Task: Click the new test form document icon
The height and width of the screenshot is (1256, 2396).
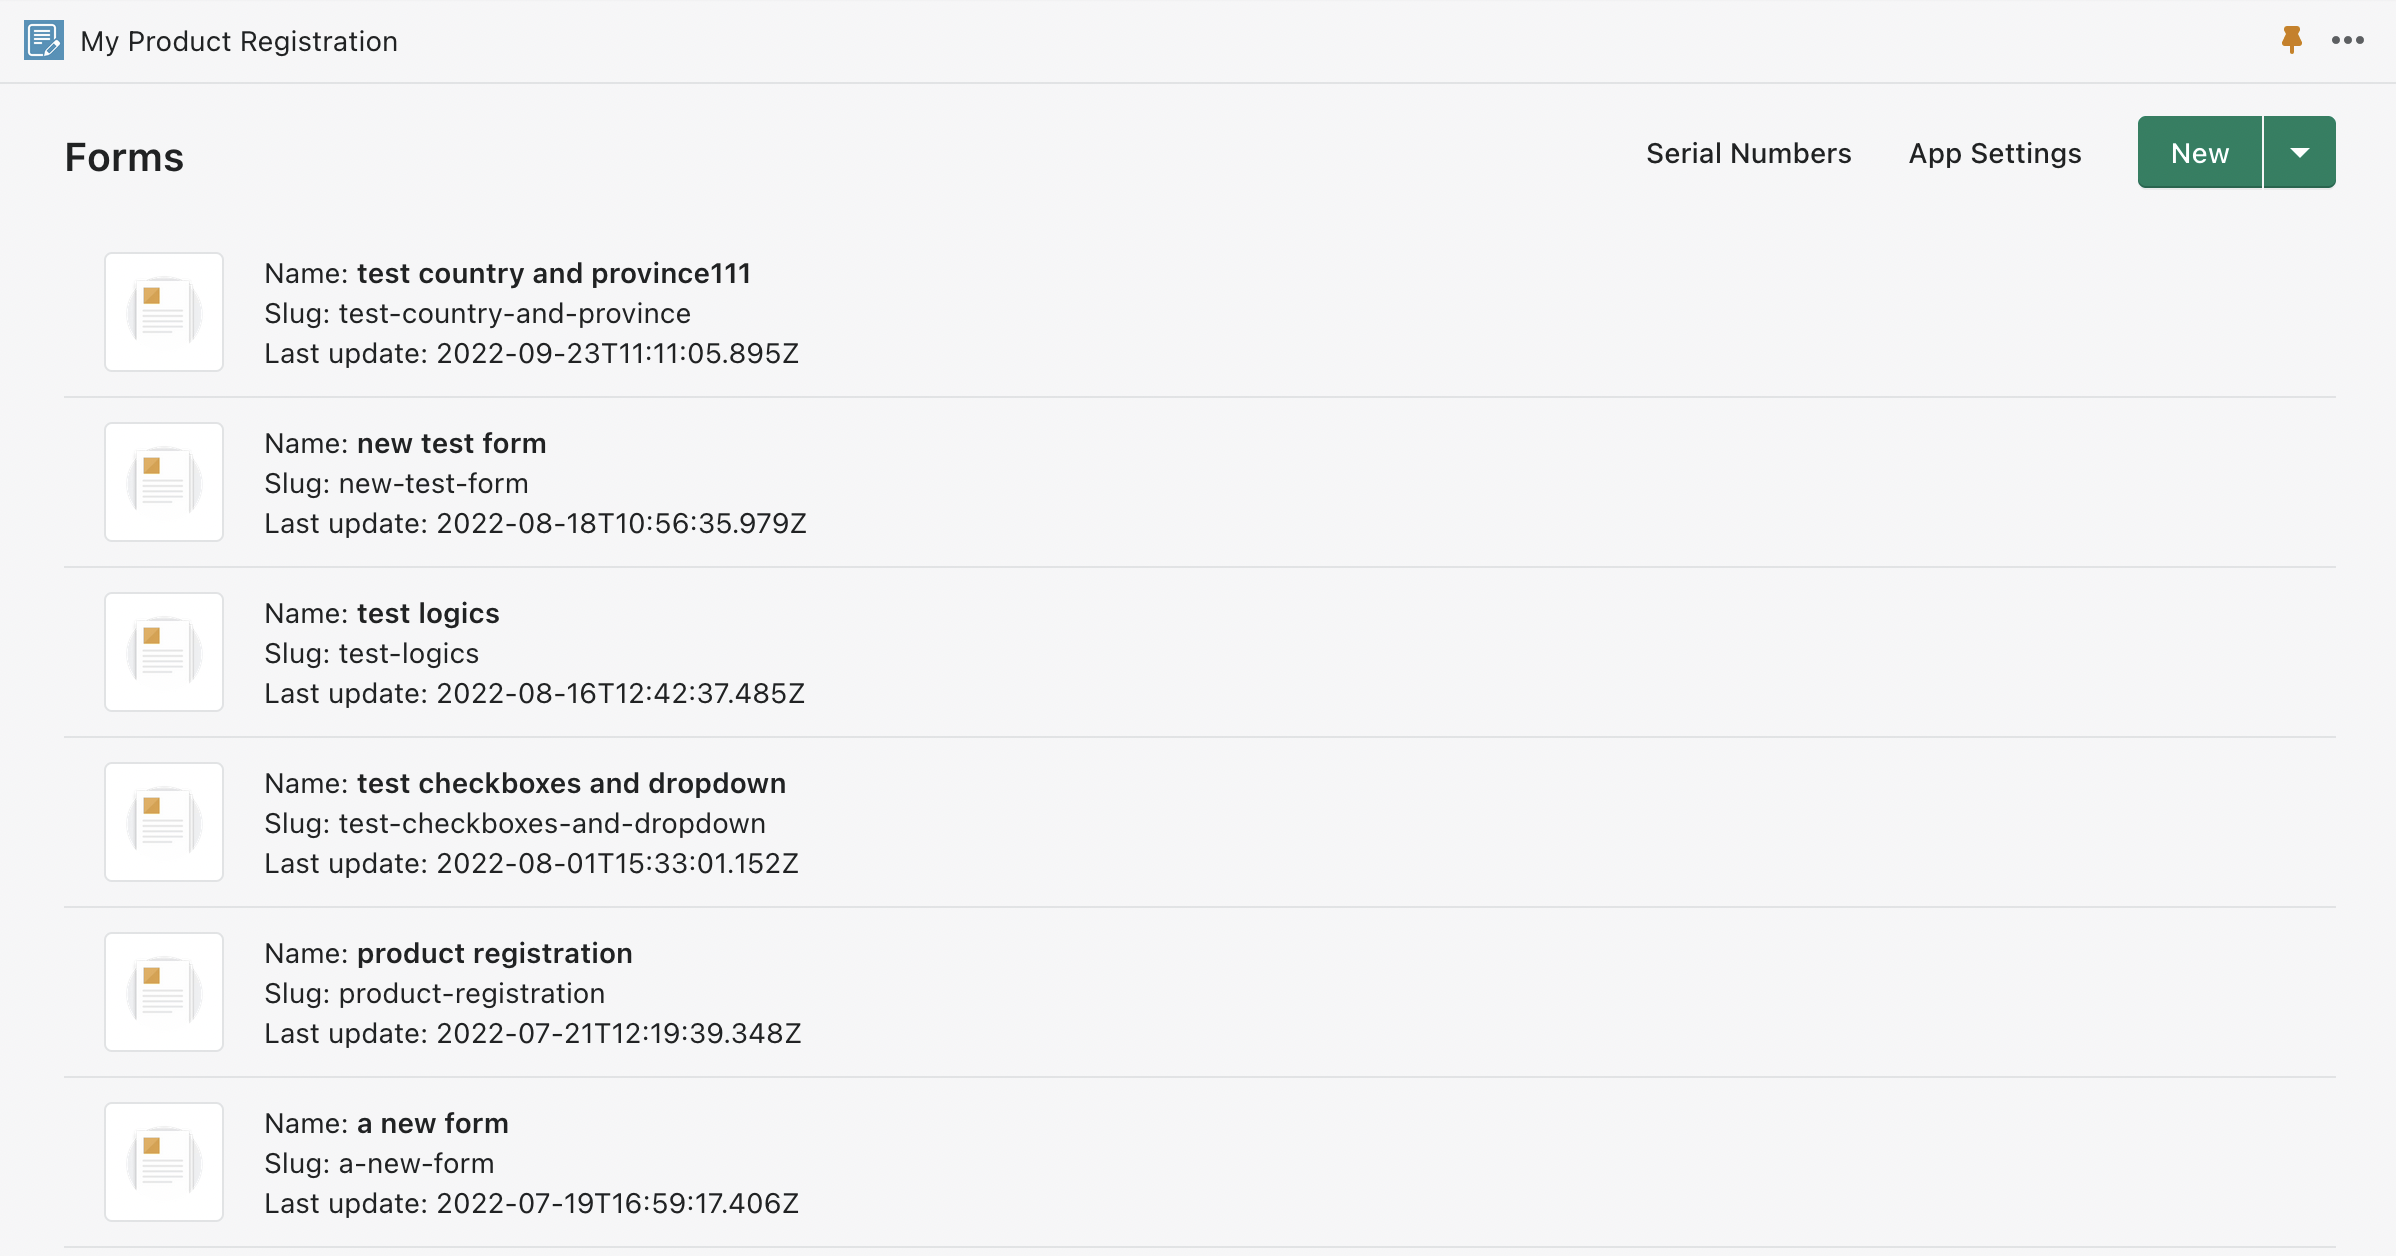Action: pos(164,482)
